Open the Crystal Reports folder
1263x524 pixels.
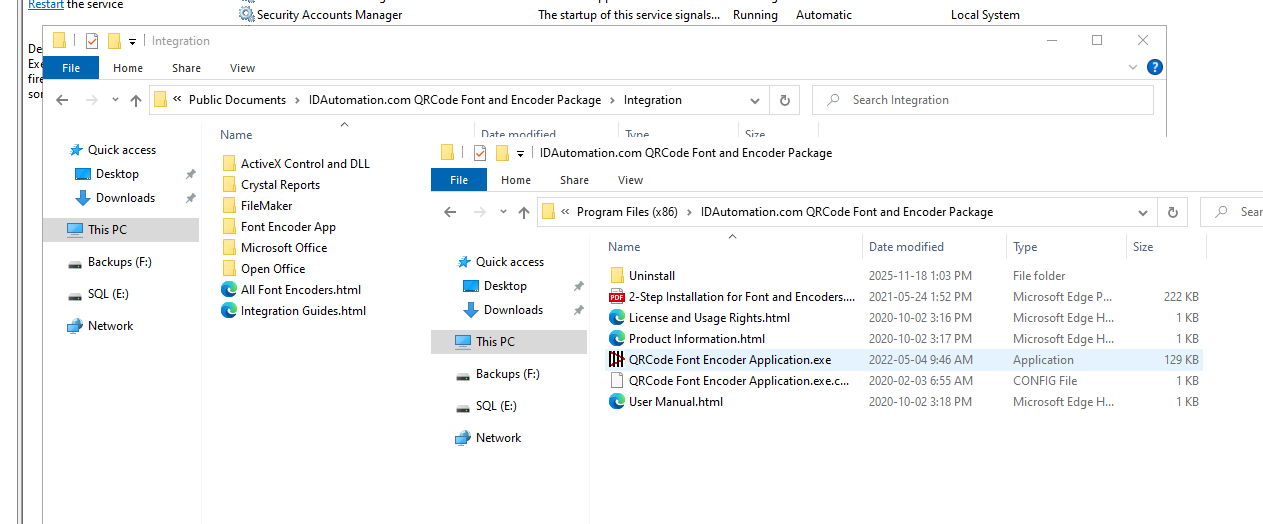pyautogui.click(x=280, y=185)
